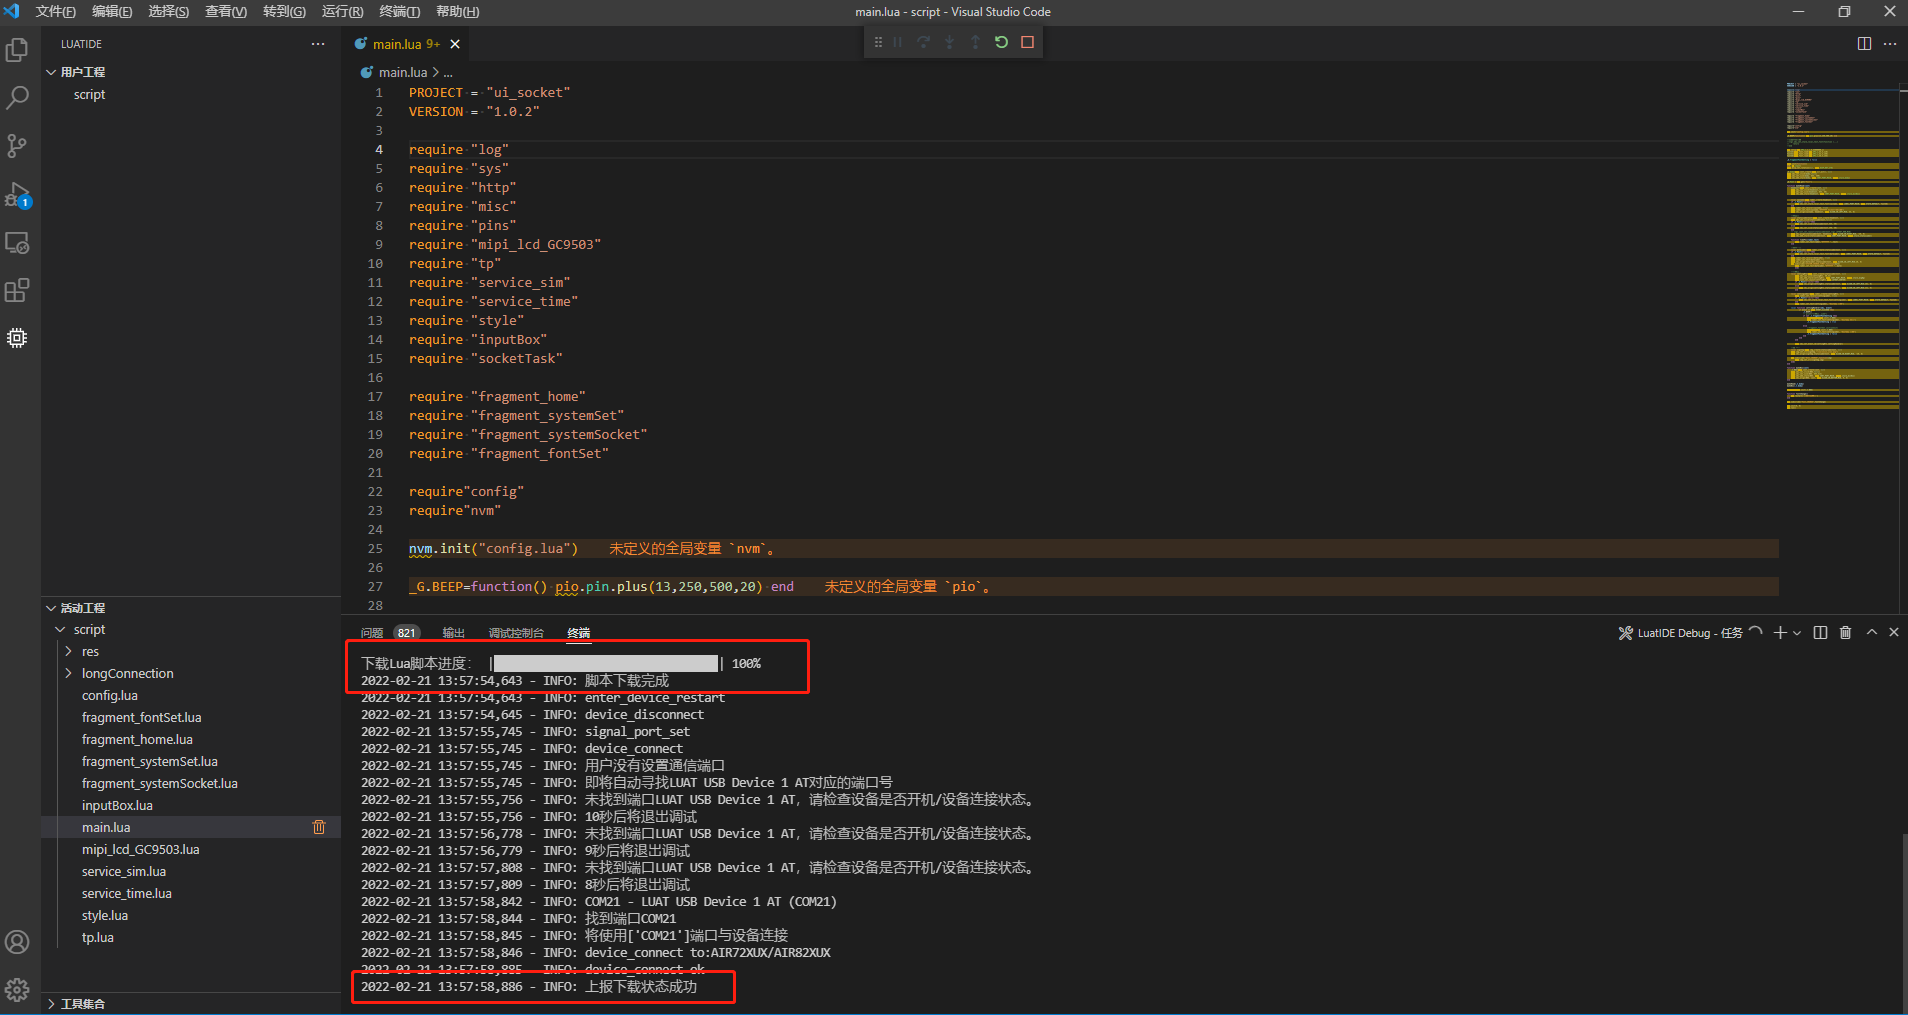
Task: Open the Manage gear icon
Action: pos(17,990)
